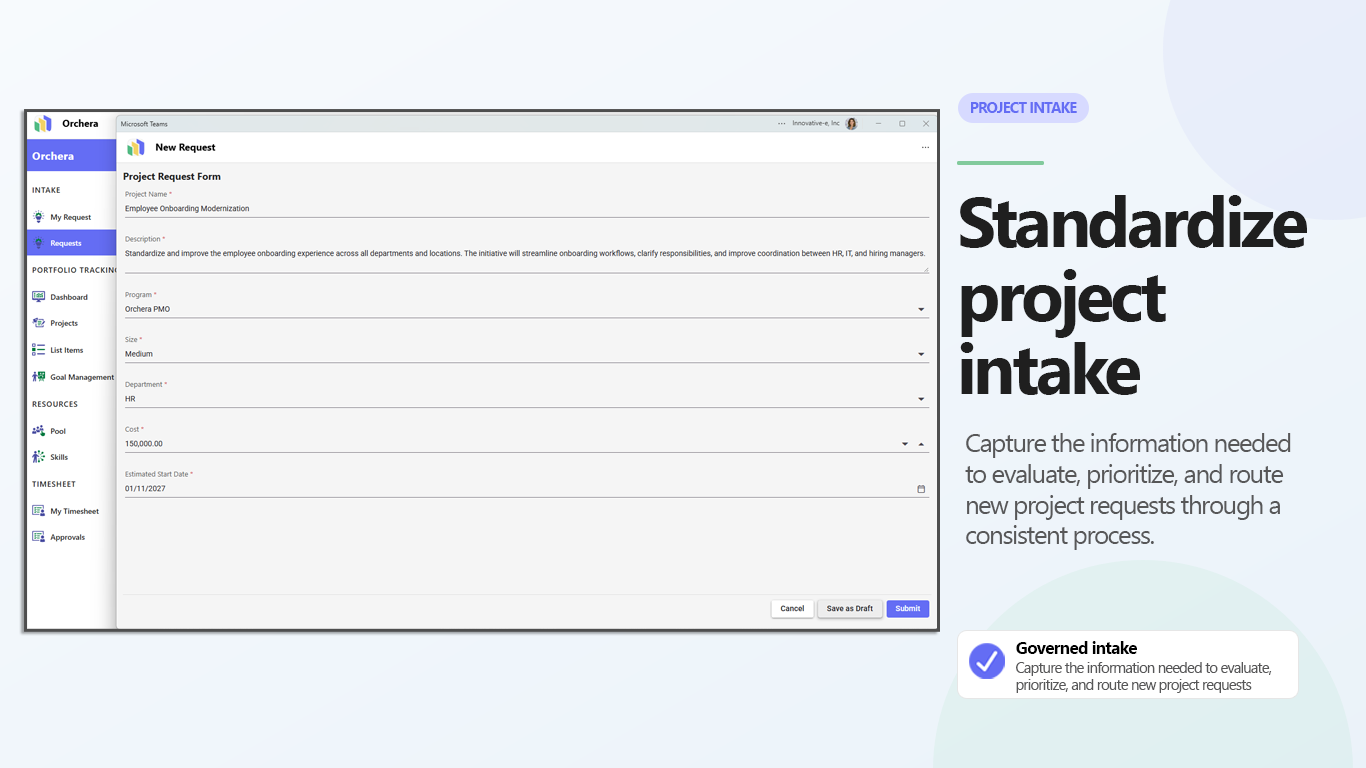This screenshot has height=768, width=1366.
Task: Click the Cancel button
Action: pyautogui.click(x=792, y=609)
